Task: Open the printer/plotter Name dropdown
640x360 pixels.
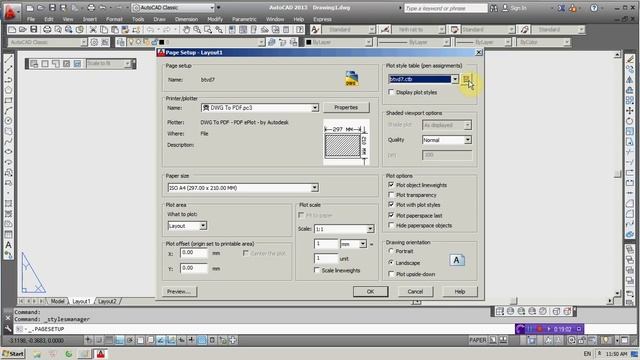Action: pos(315,108)
